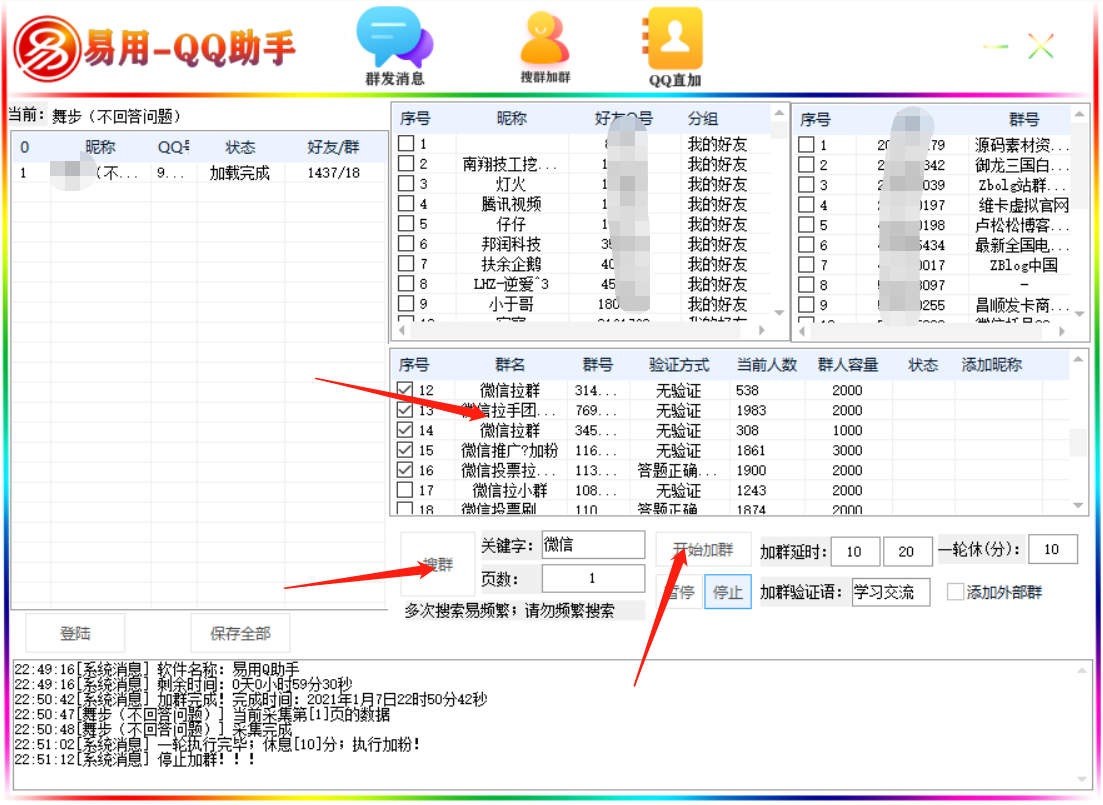
Task: Select group row 卢松松博客
Action: click(933, 225)
